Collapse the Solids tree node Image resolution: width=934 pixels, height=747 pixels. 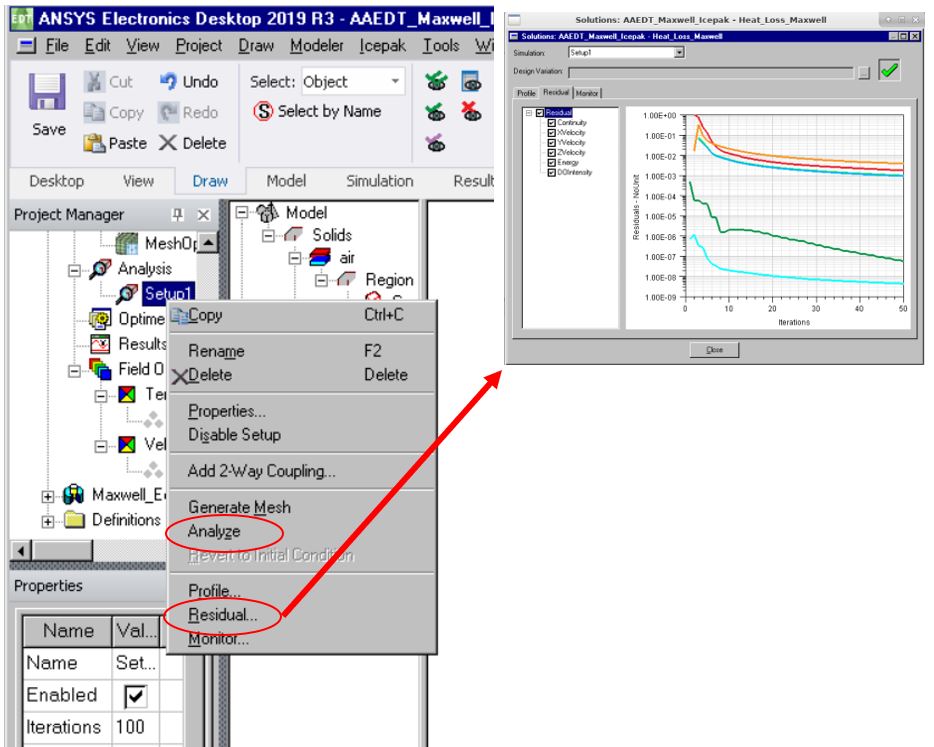click(x=269, y=236)
